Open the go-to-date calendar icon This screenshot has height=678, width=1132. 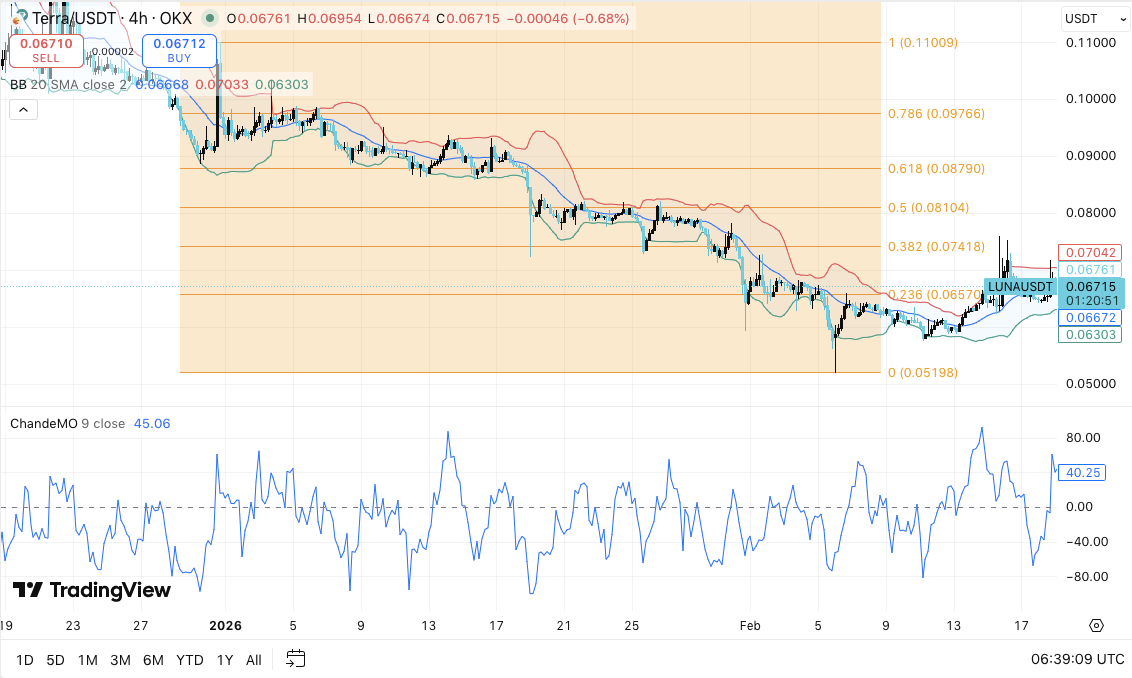point(295,659)
